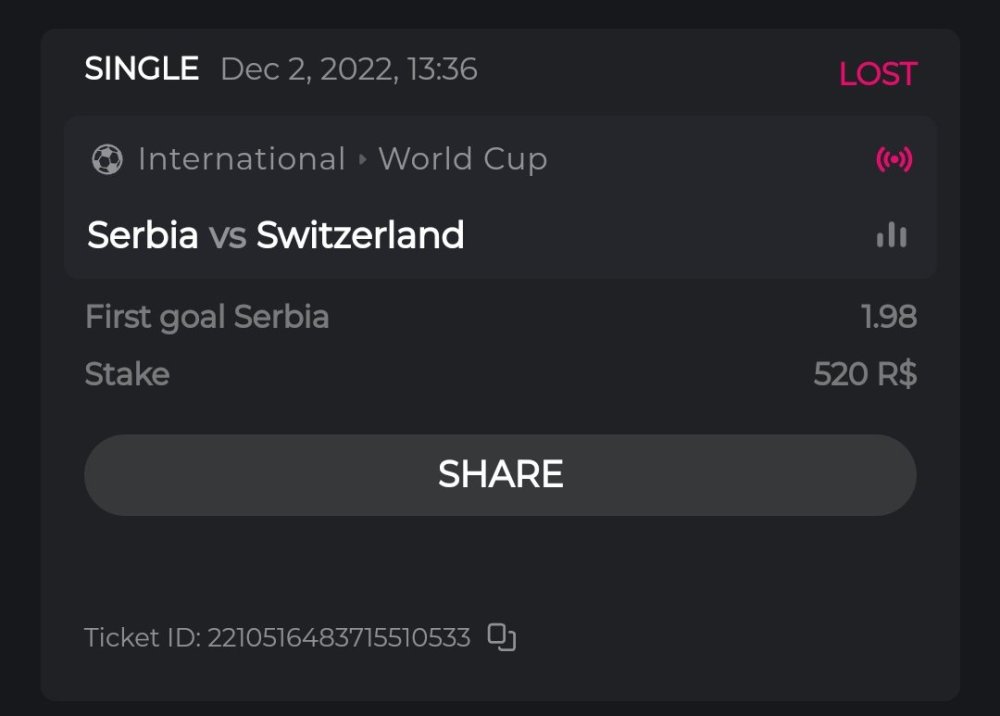This screenshot has width=1000, height=716.
Task: Click the SINGLE bet type label
Action: pos(141,69)
